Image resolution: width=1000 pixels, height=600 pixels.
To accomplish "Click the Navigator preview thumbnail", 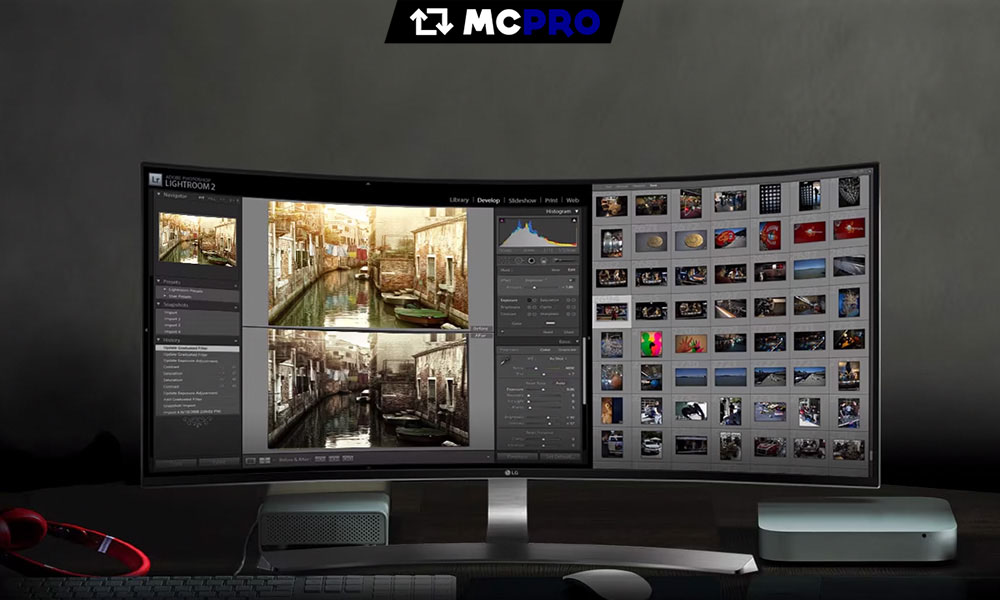I will 197,239.
